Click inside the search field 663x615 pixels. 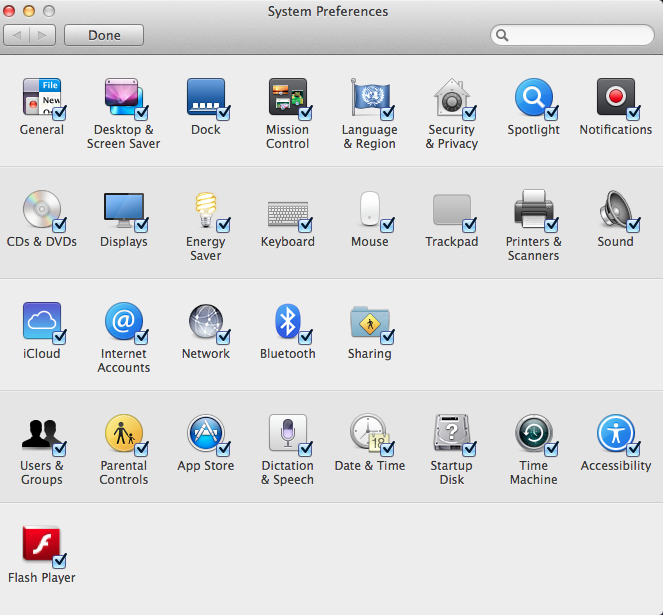point(572,35)
